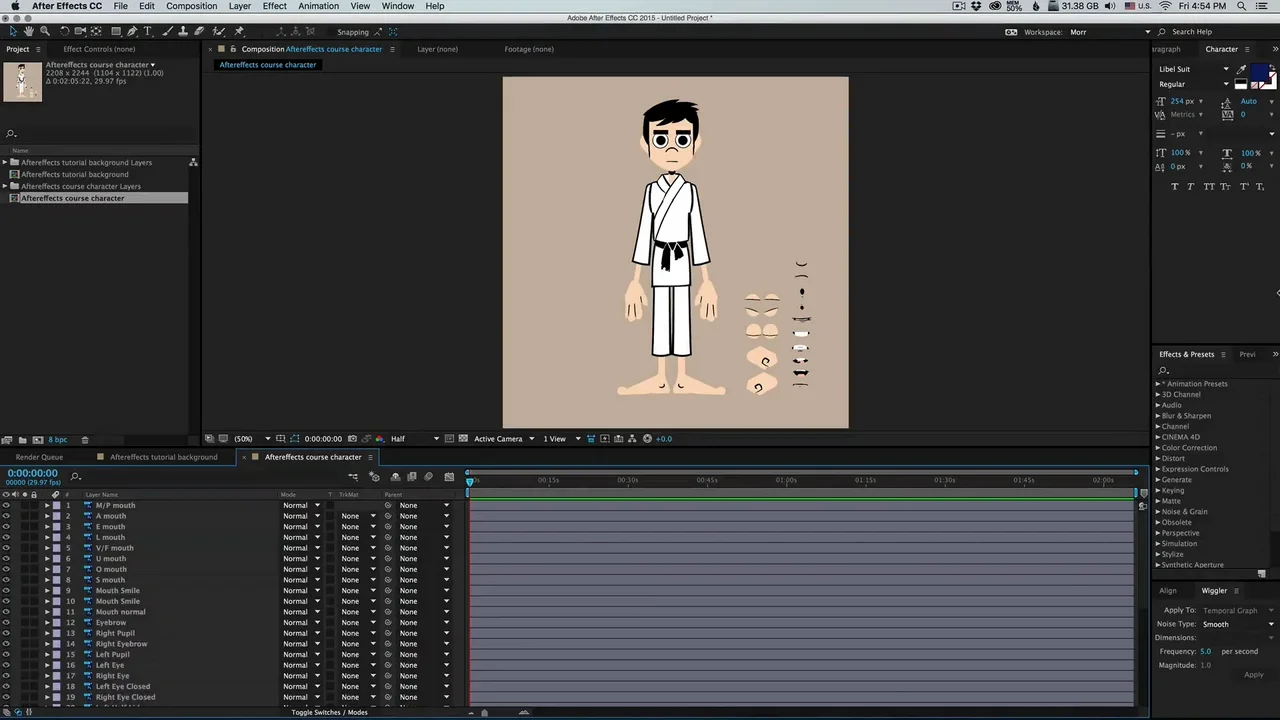Select the Hand tool
Image resolution: width=1280 pixels, height=720 pixels.
[x=29, y=31]
